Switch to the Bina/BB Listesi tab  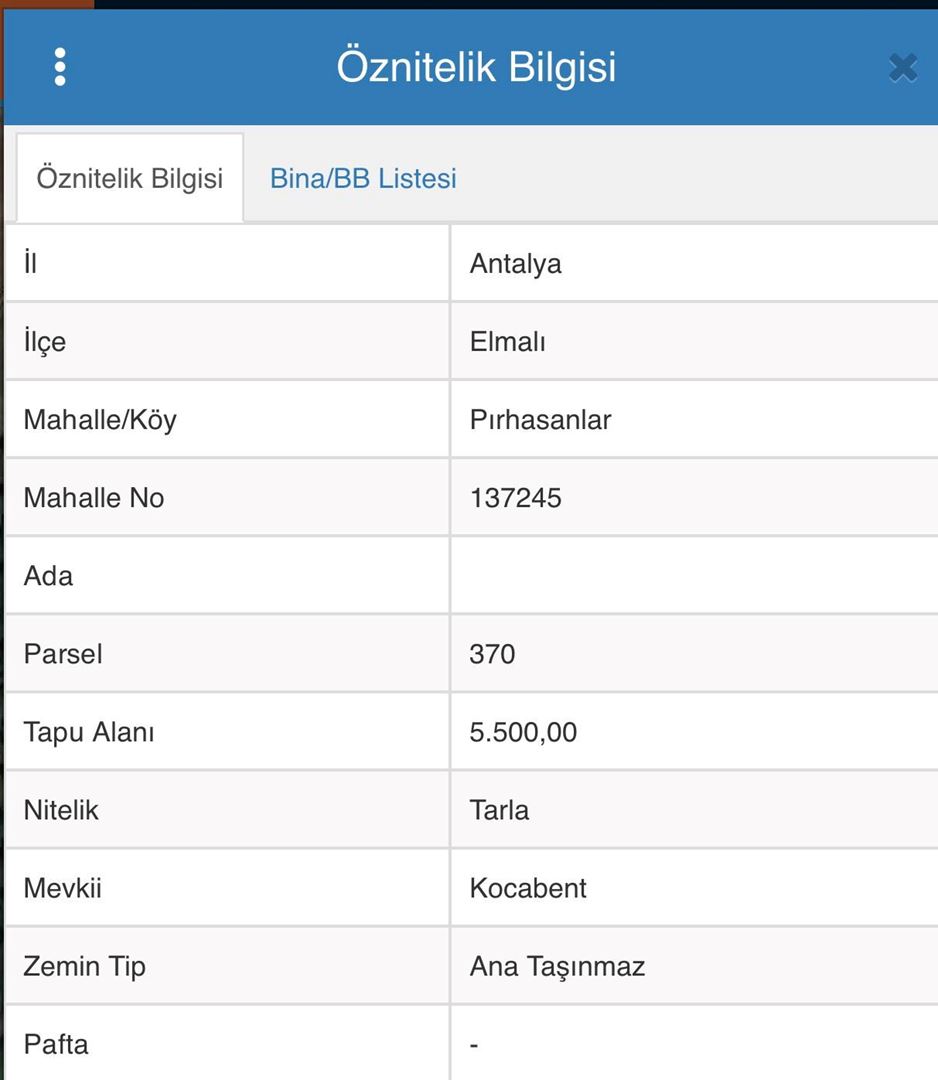(363, 179)
